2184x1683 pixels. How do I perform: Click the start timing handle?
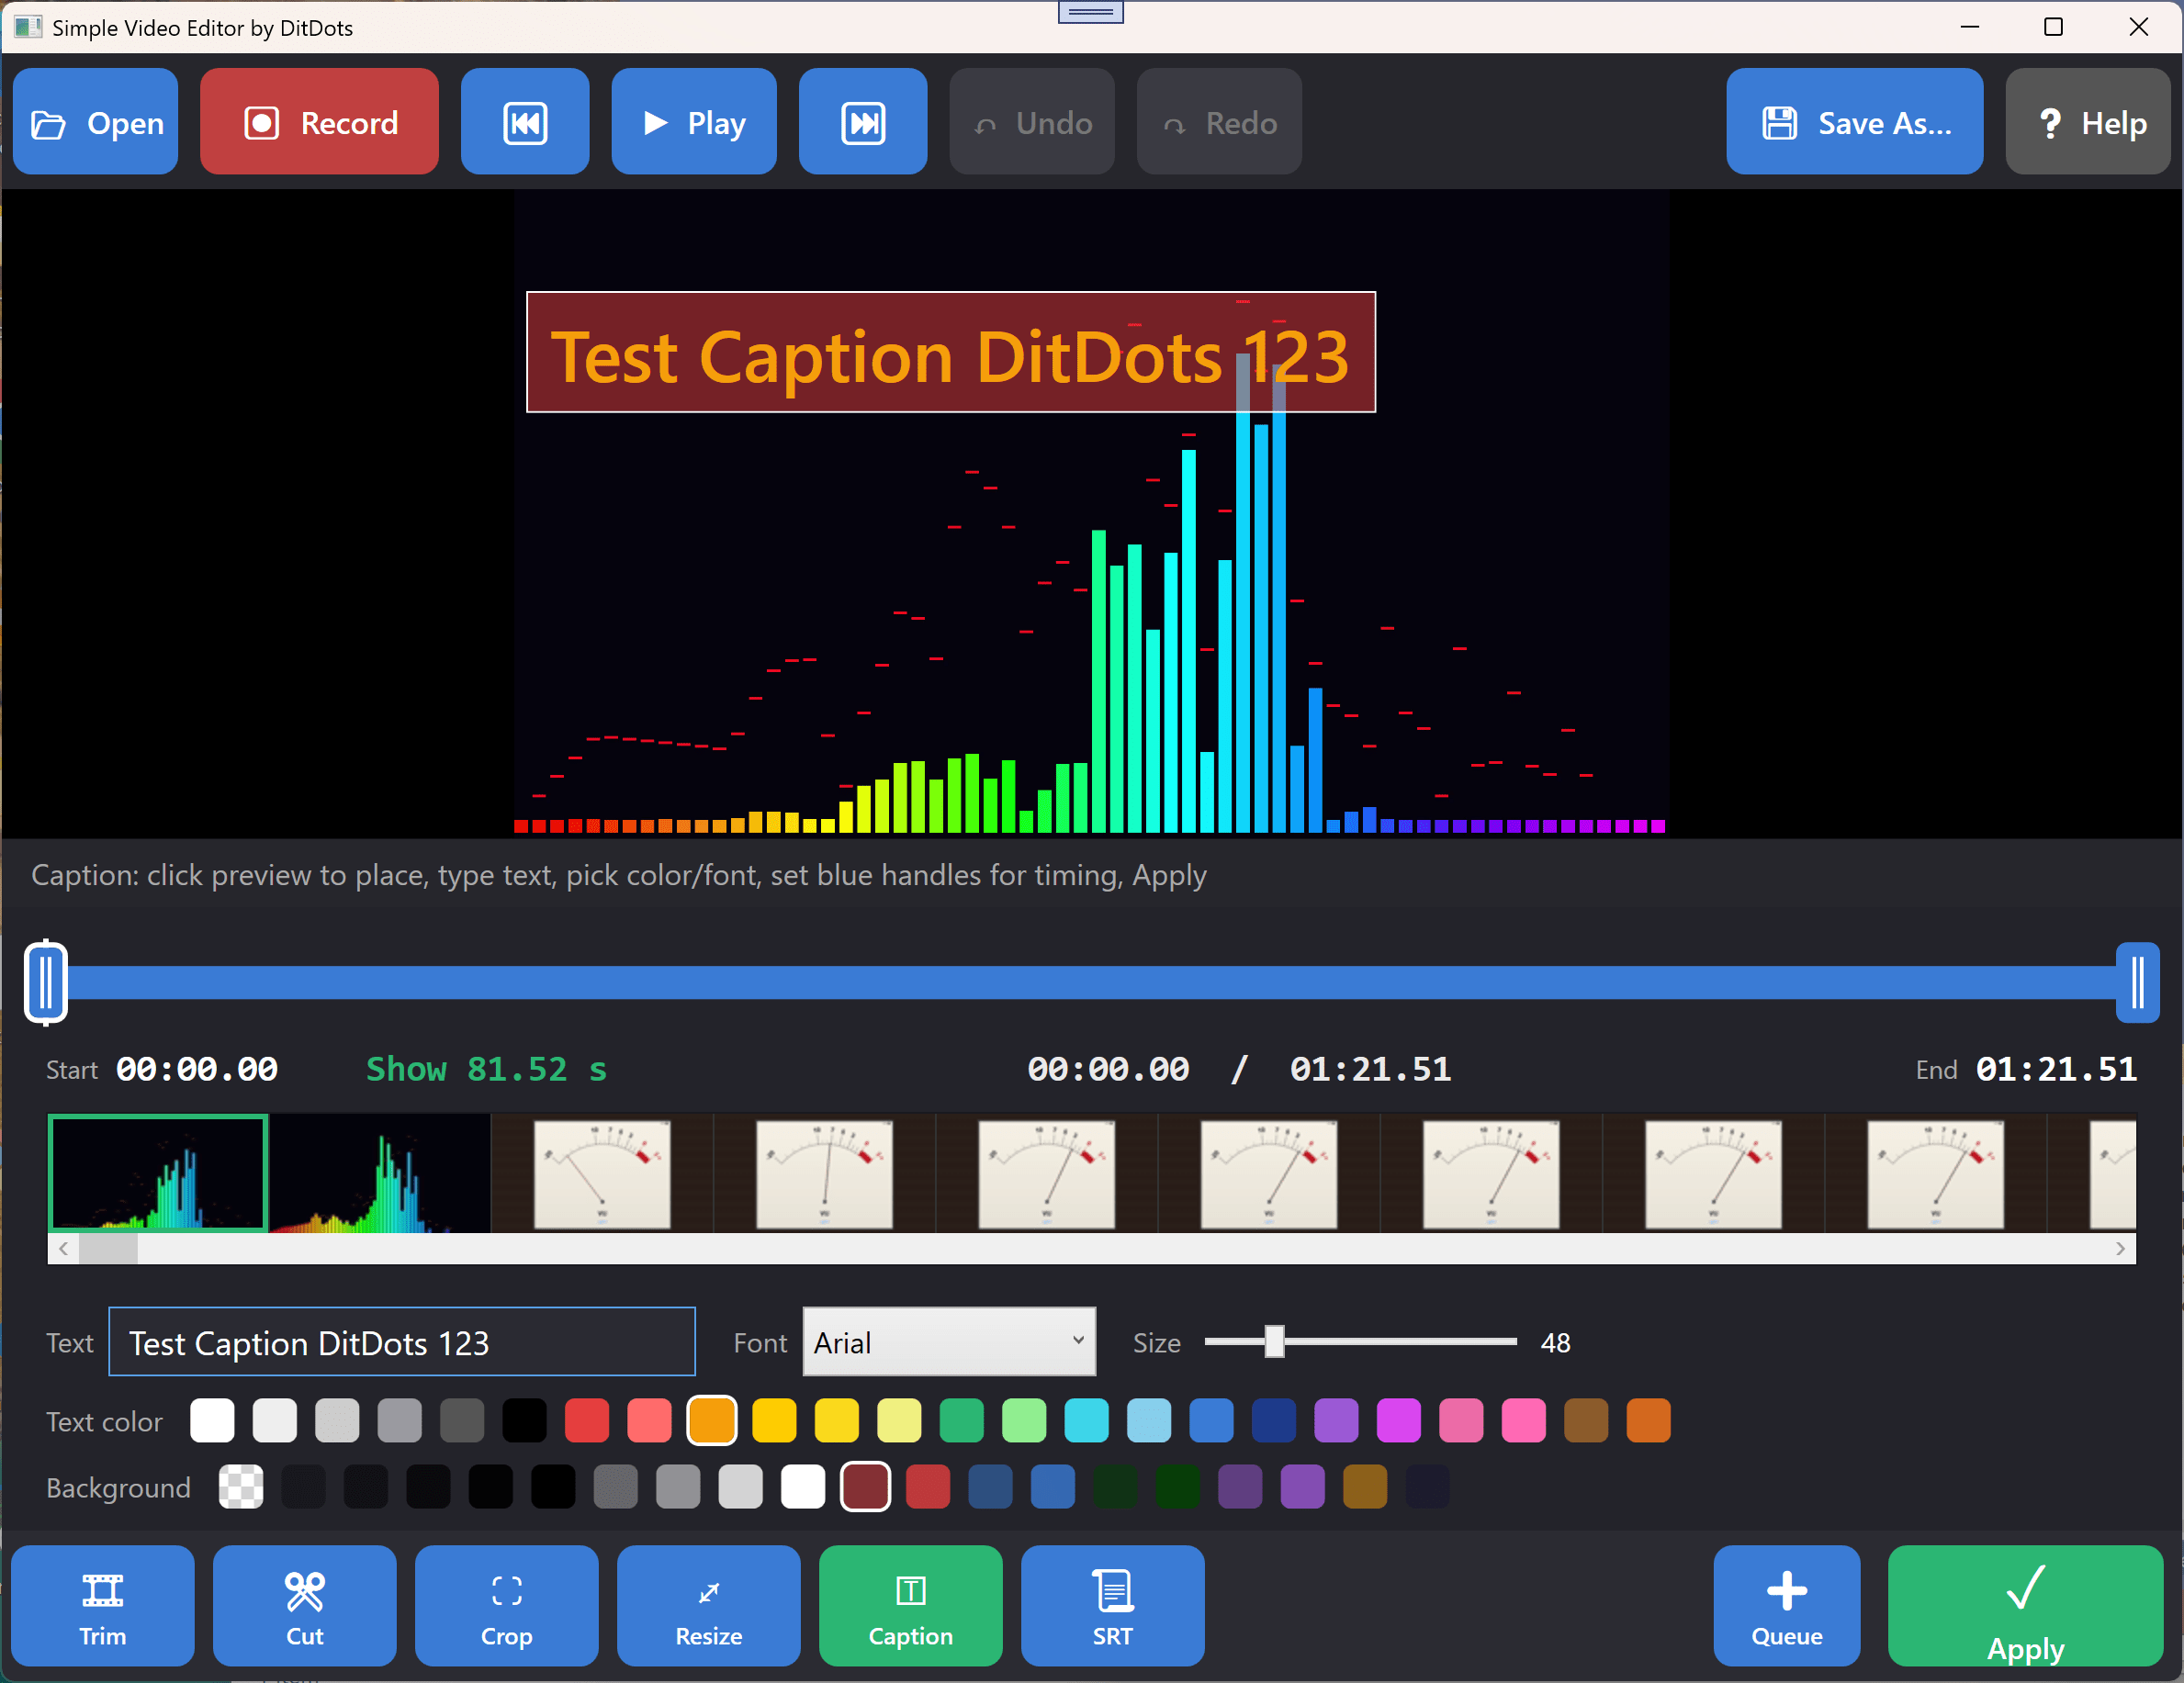tap(46, 983)
